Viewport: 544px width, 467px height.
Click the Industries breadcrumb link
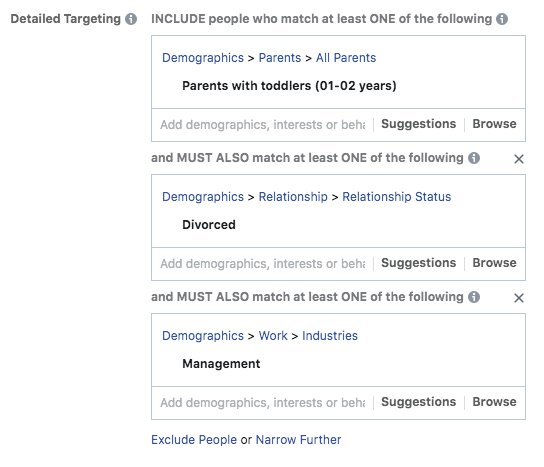pyautogui.click(x=330, y=336)
